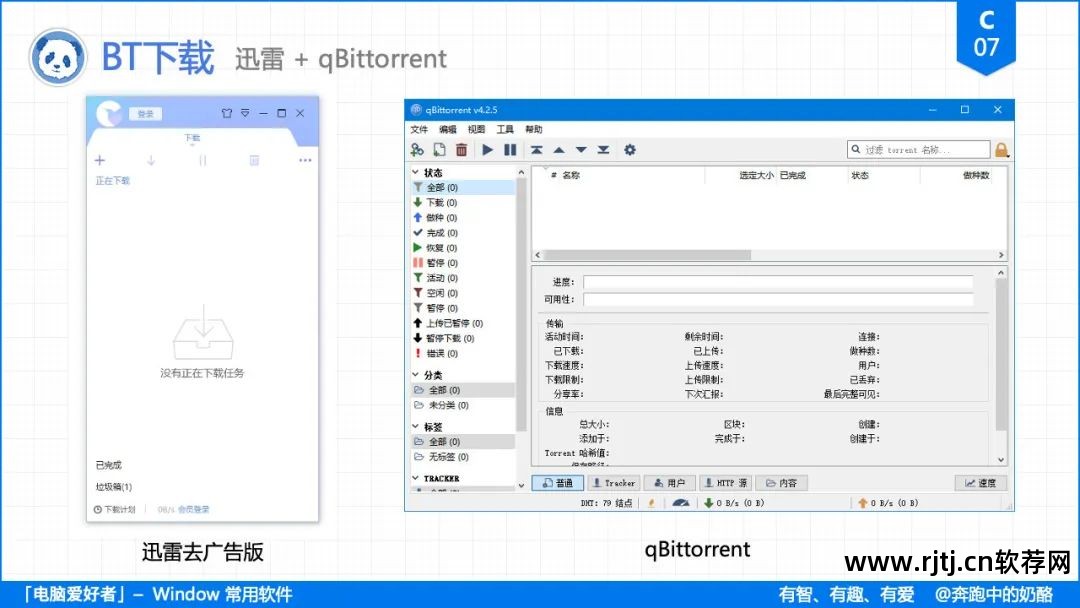Open Xunlei more options ellipsis

(305, 160)
